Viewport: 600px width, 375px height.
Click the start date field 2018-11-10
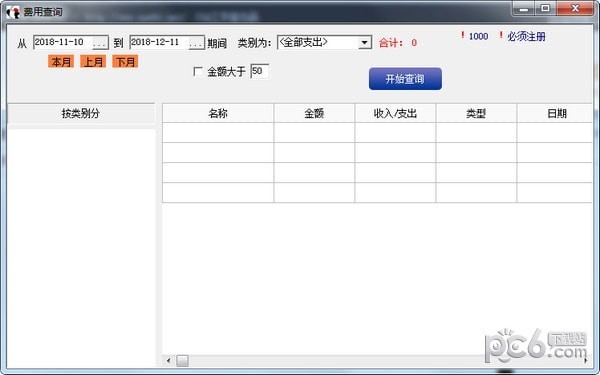tap(63, 42)
